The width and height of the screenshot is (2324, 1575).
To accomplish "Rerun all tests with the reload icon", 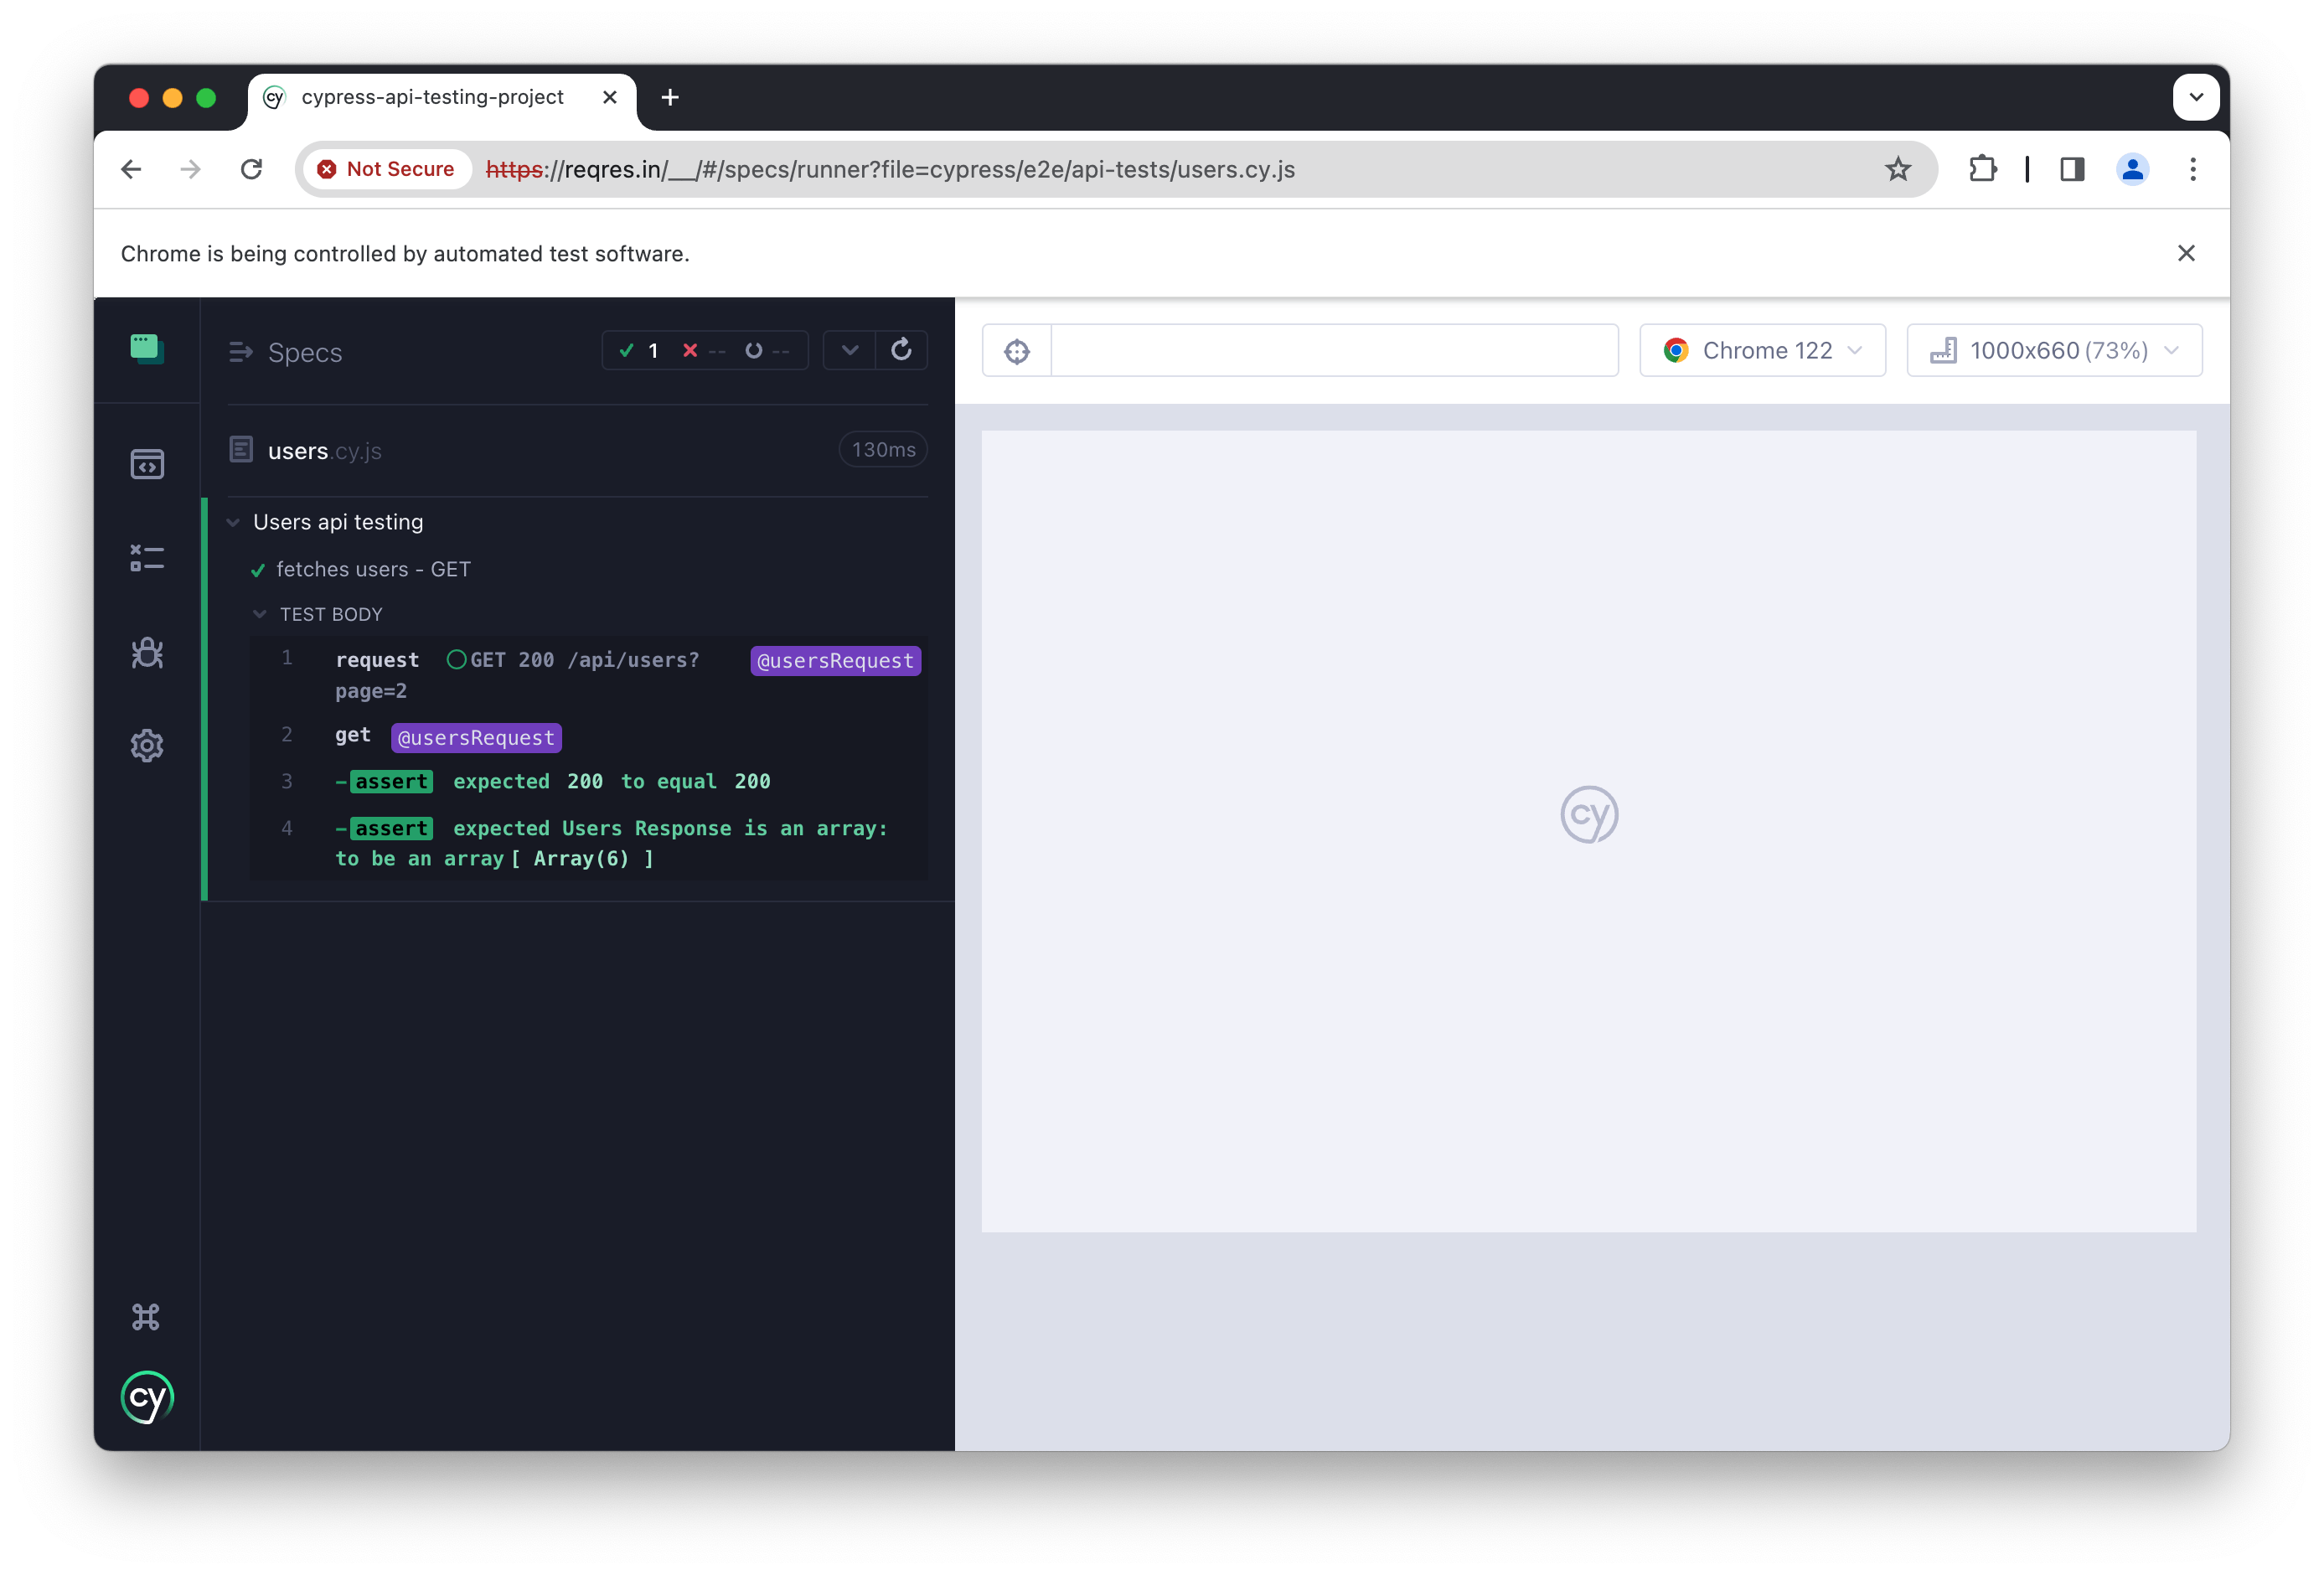I will [x=901, y=350].
